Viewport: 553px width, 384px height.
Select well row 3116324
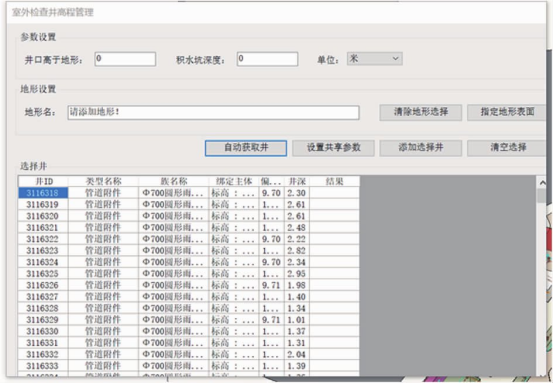coord(189,262)
